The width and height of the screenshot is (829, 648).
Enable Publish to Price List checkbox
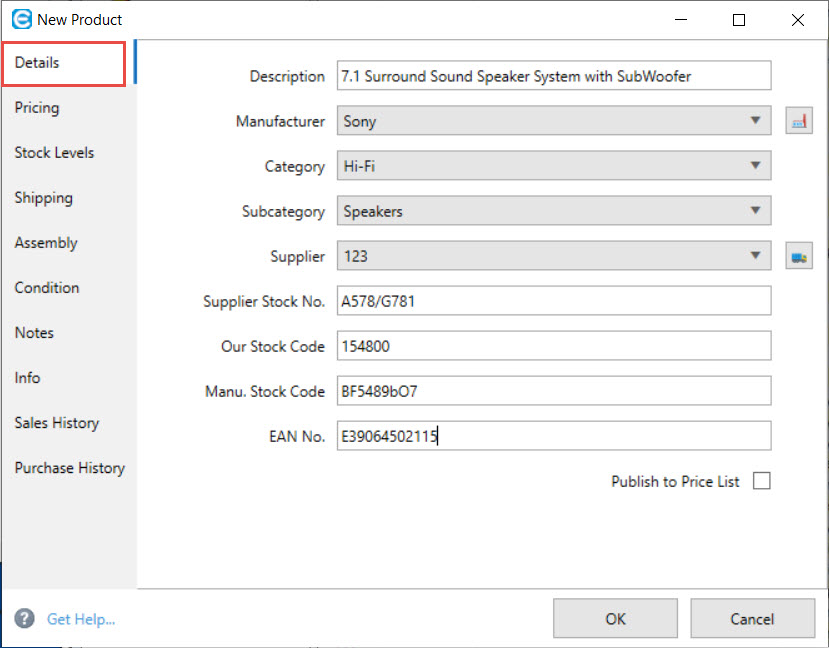tap(762, 481)
